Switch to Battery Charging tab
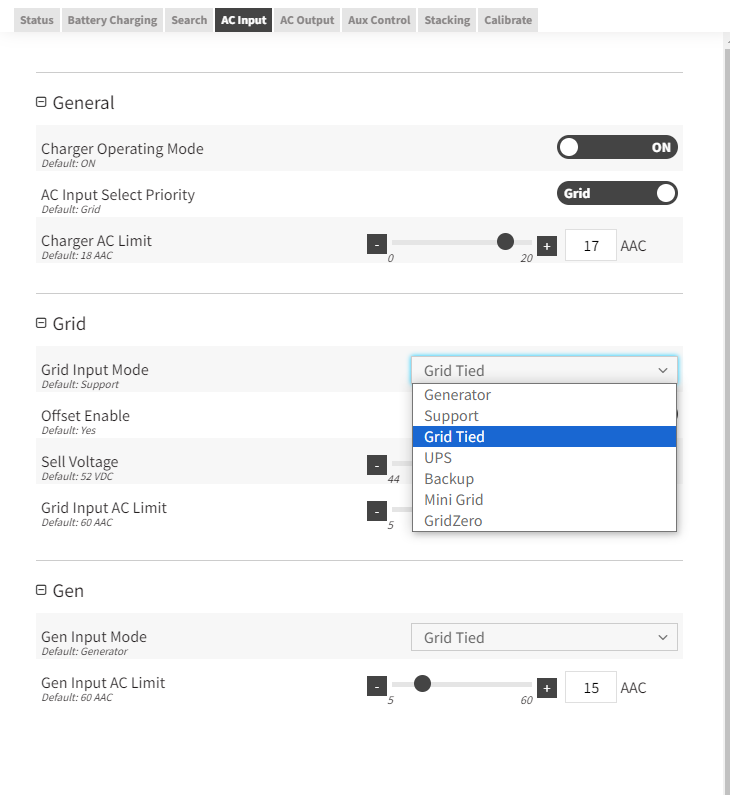 point(113,20)
